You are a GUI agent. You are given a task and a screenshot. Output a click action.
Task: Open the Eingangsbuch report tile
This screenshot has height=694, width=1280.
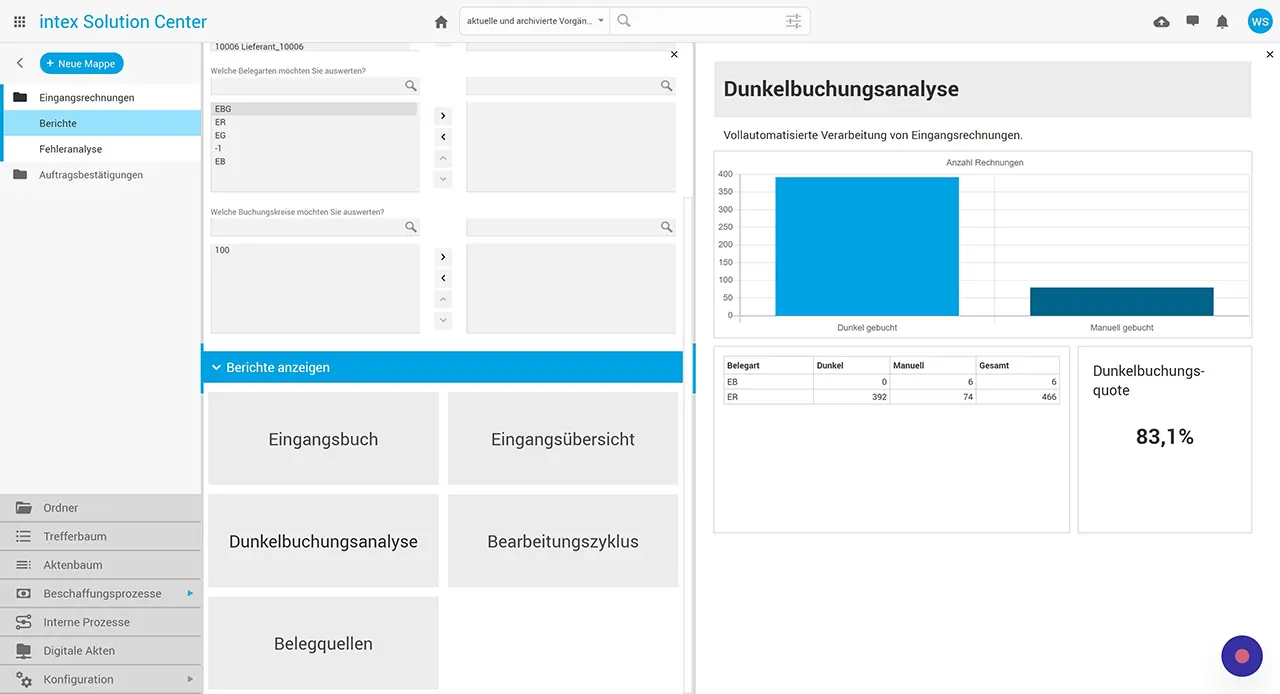point(323,439)
